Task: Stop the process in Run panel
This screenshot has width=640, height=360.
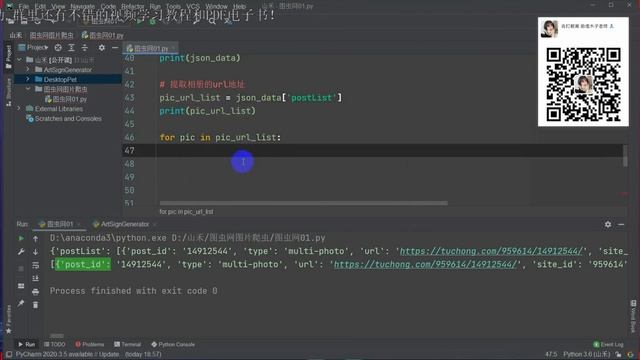Action: coord(21,269)
